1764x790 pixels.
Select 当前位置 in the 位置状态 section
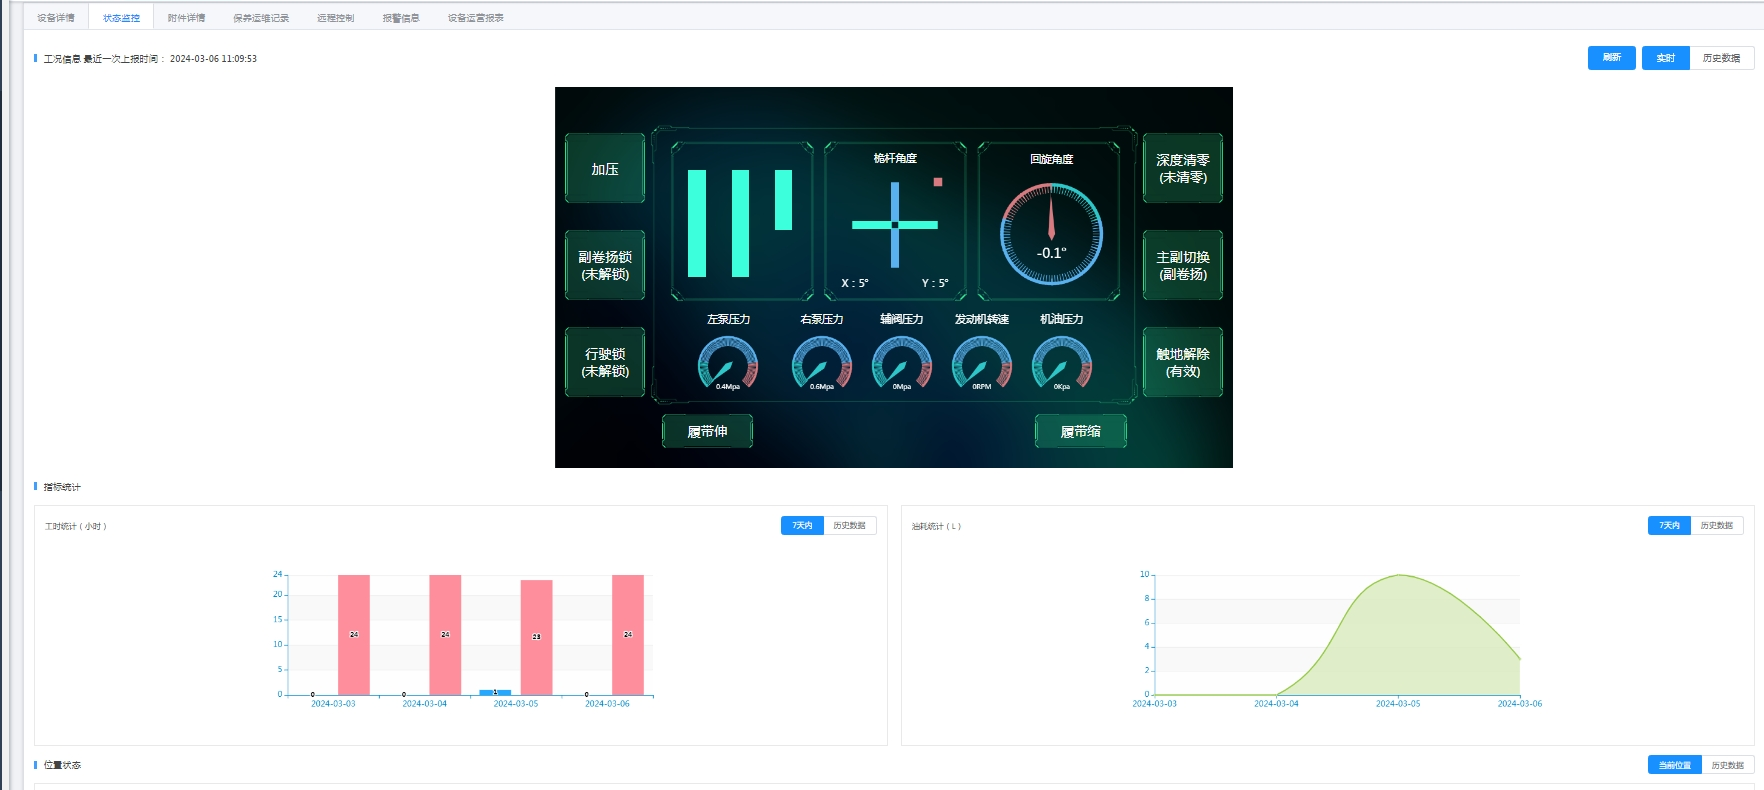coord(1674,765)
